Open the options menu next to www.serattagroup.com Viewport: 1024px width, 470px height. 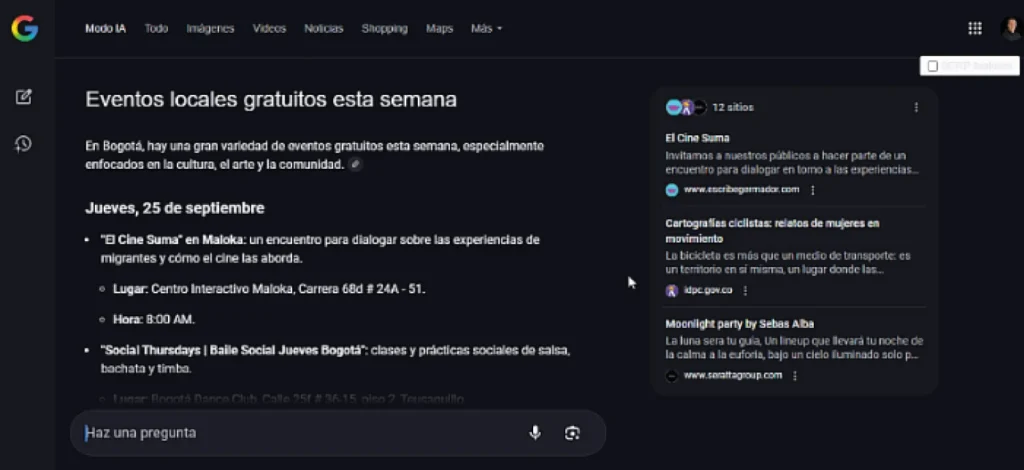click(795, 376)
